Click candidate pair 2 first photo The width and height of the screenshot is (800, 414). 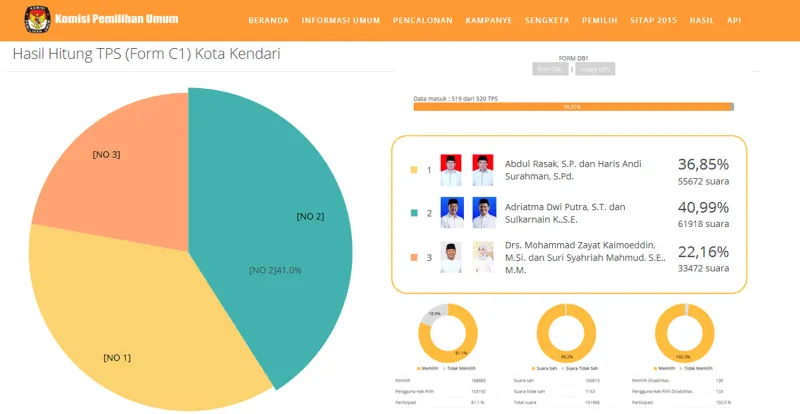click(451, 212)
